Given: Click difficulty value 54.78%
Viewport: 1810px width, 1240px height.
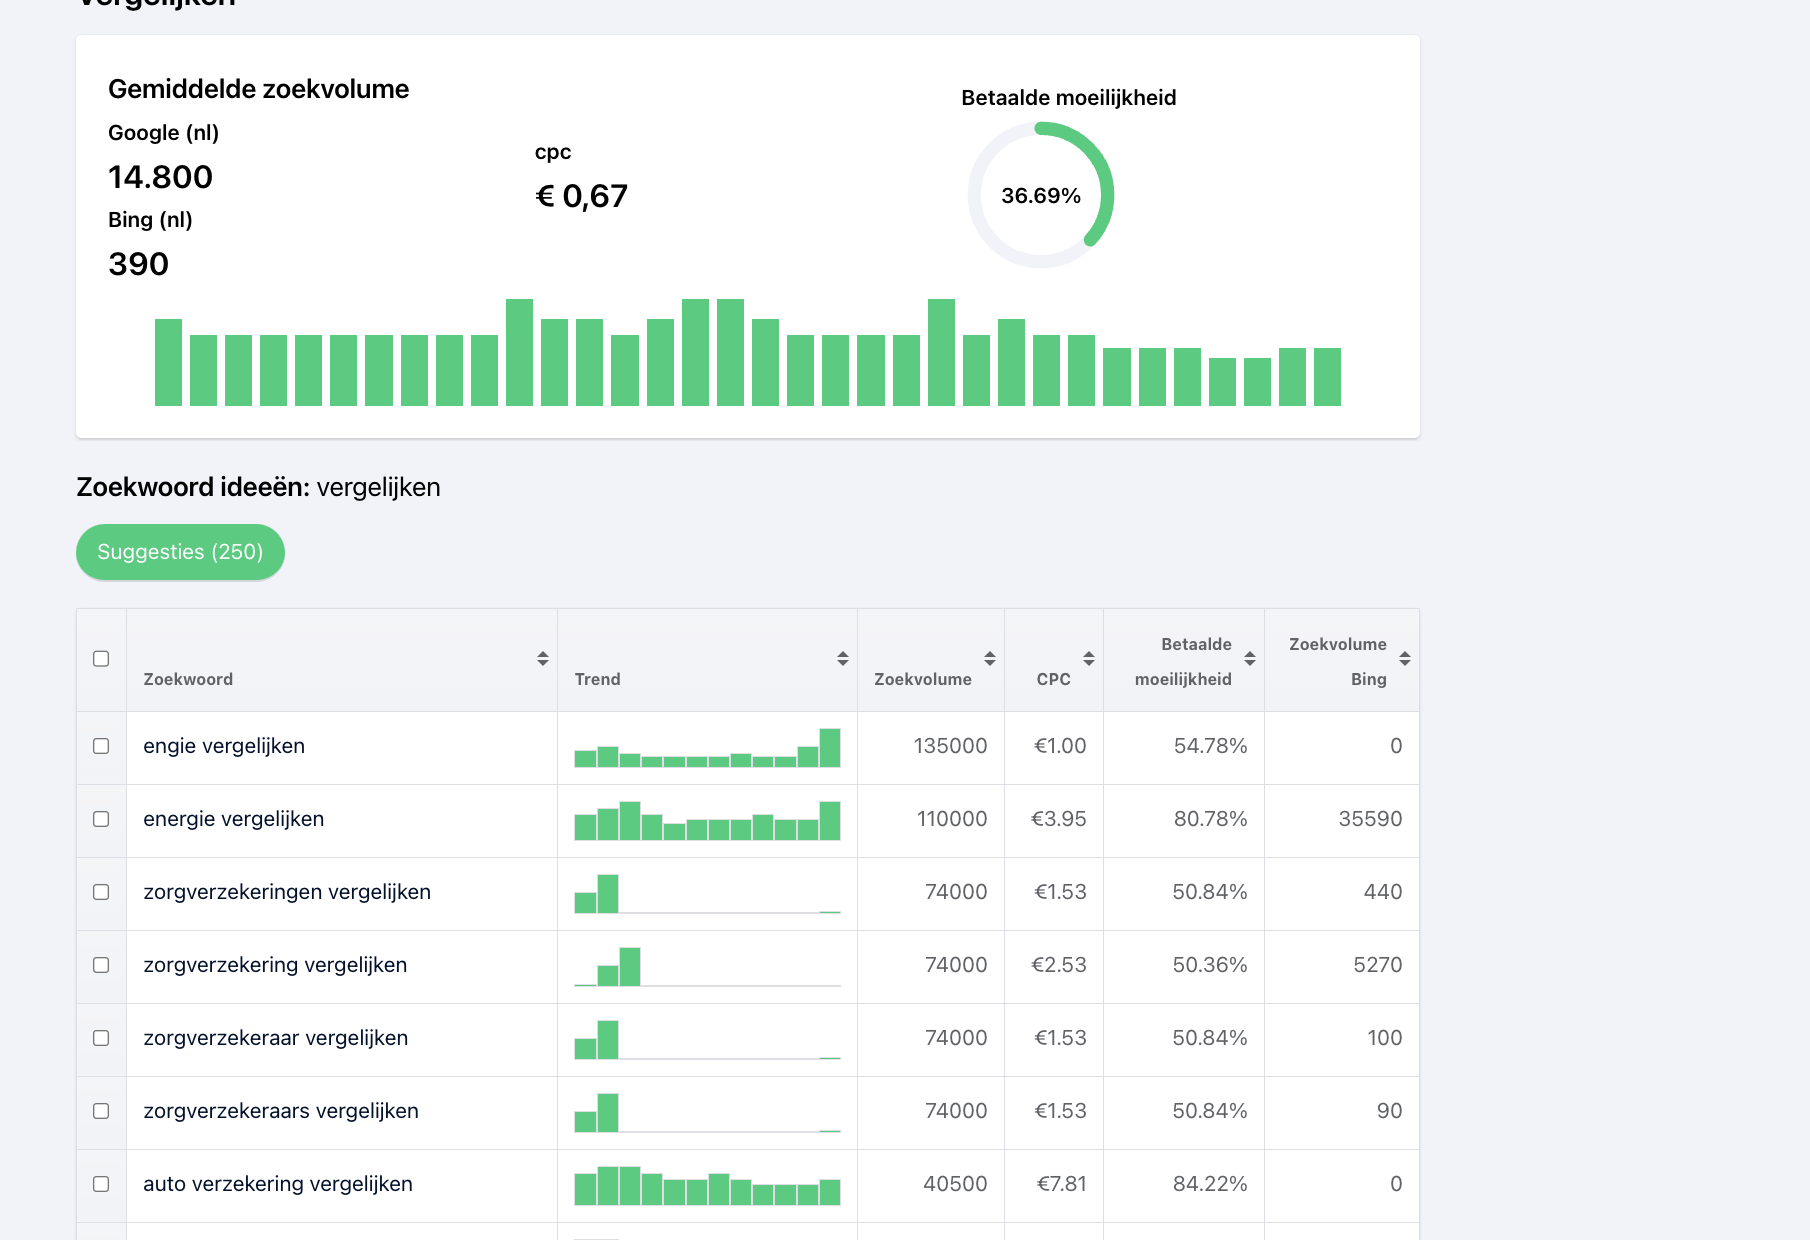Looking at the screenshot, I should click(1210, 746).
